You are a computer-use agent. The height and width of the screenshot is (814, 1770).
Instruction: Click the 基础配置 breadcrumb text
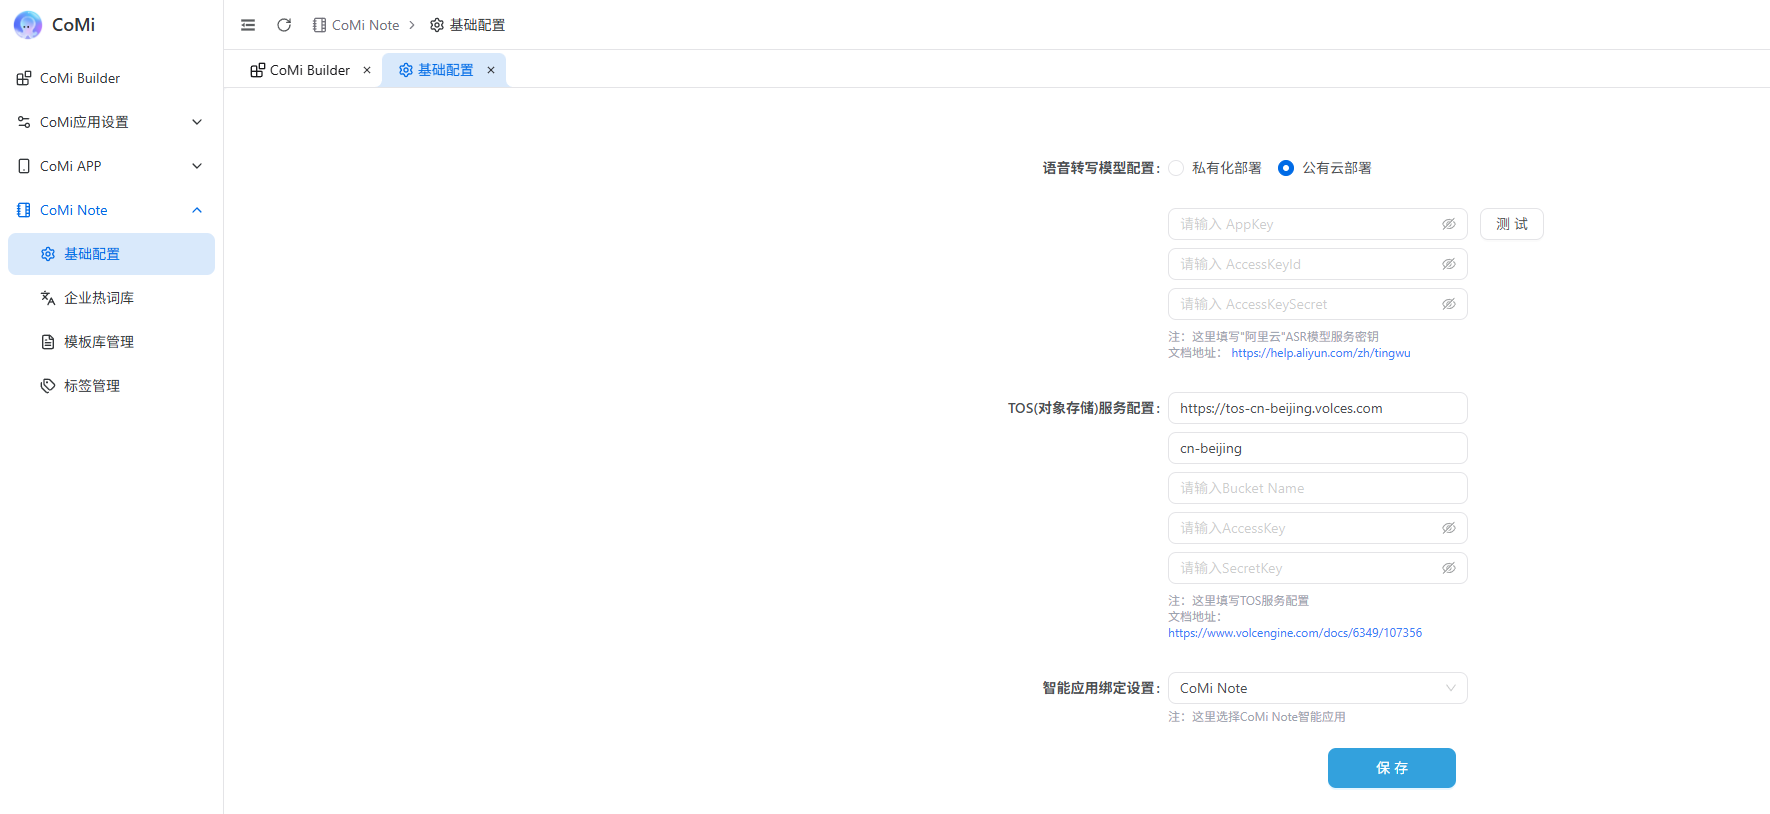click(x=477, y=25)
